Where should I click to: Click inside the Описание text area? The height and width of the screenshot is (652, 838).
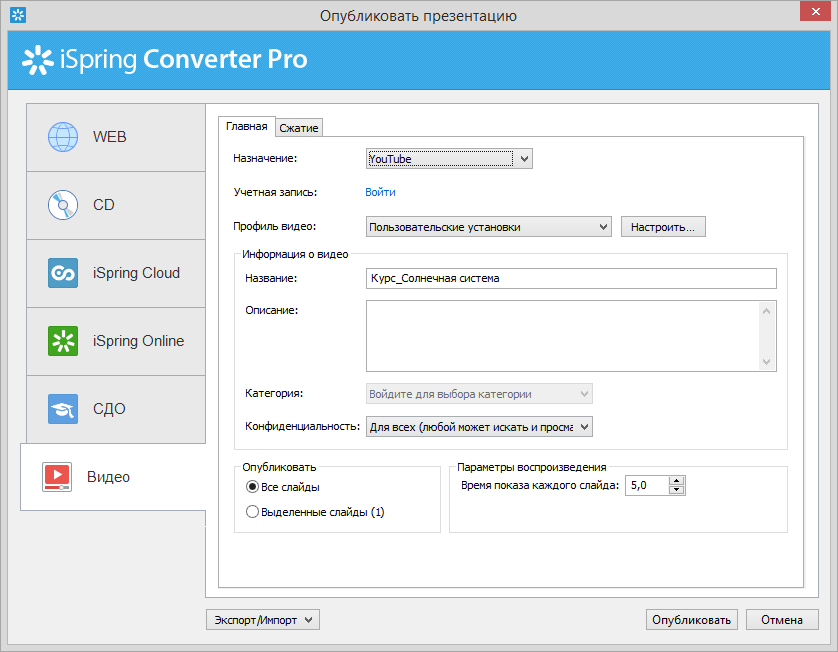[562, 336]
